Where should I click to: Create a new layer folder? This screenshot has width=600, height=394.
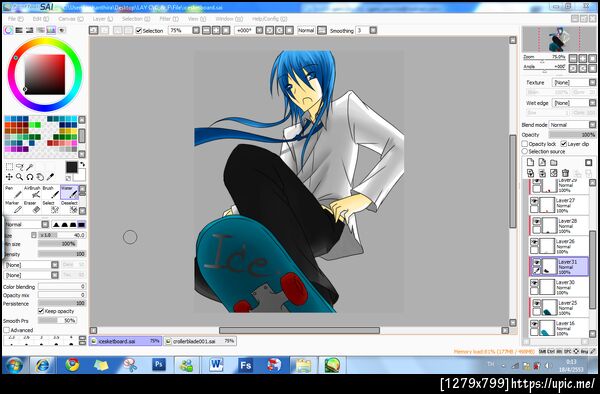554,162
